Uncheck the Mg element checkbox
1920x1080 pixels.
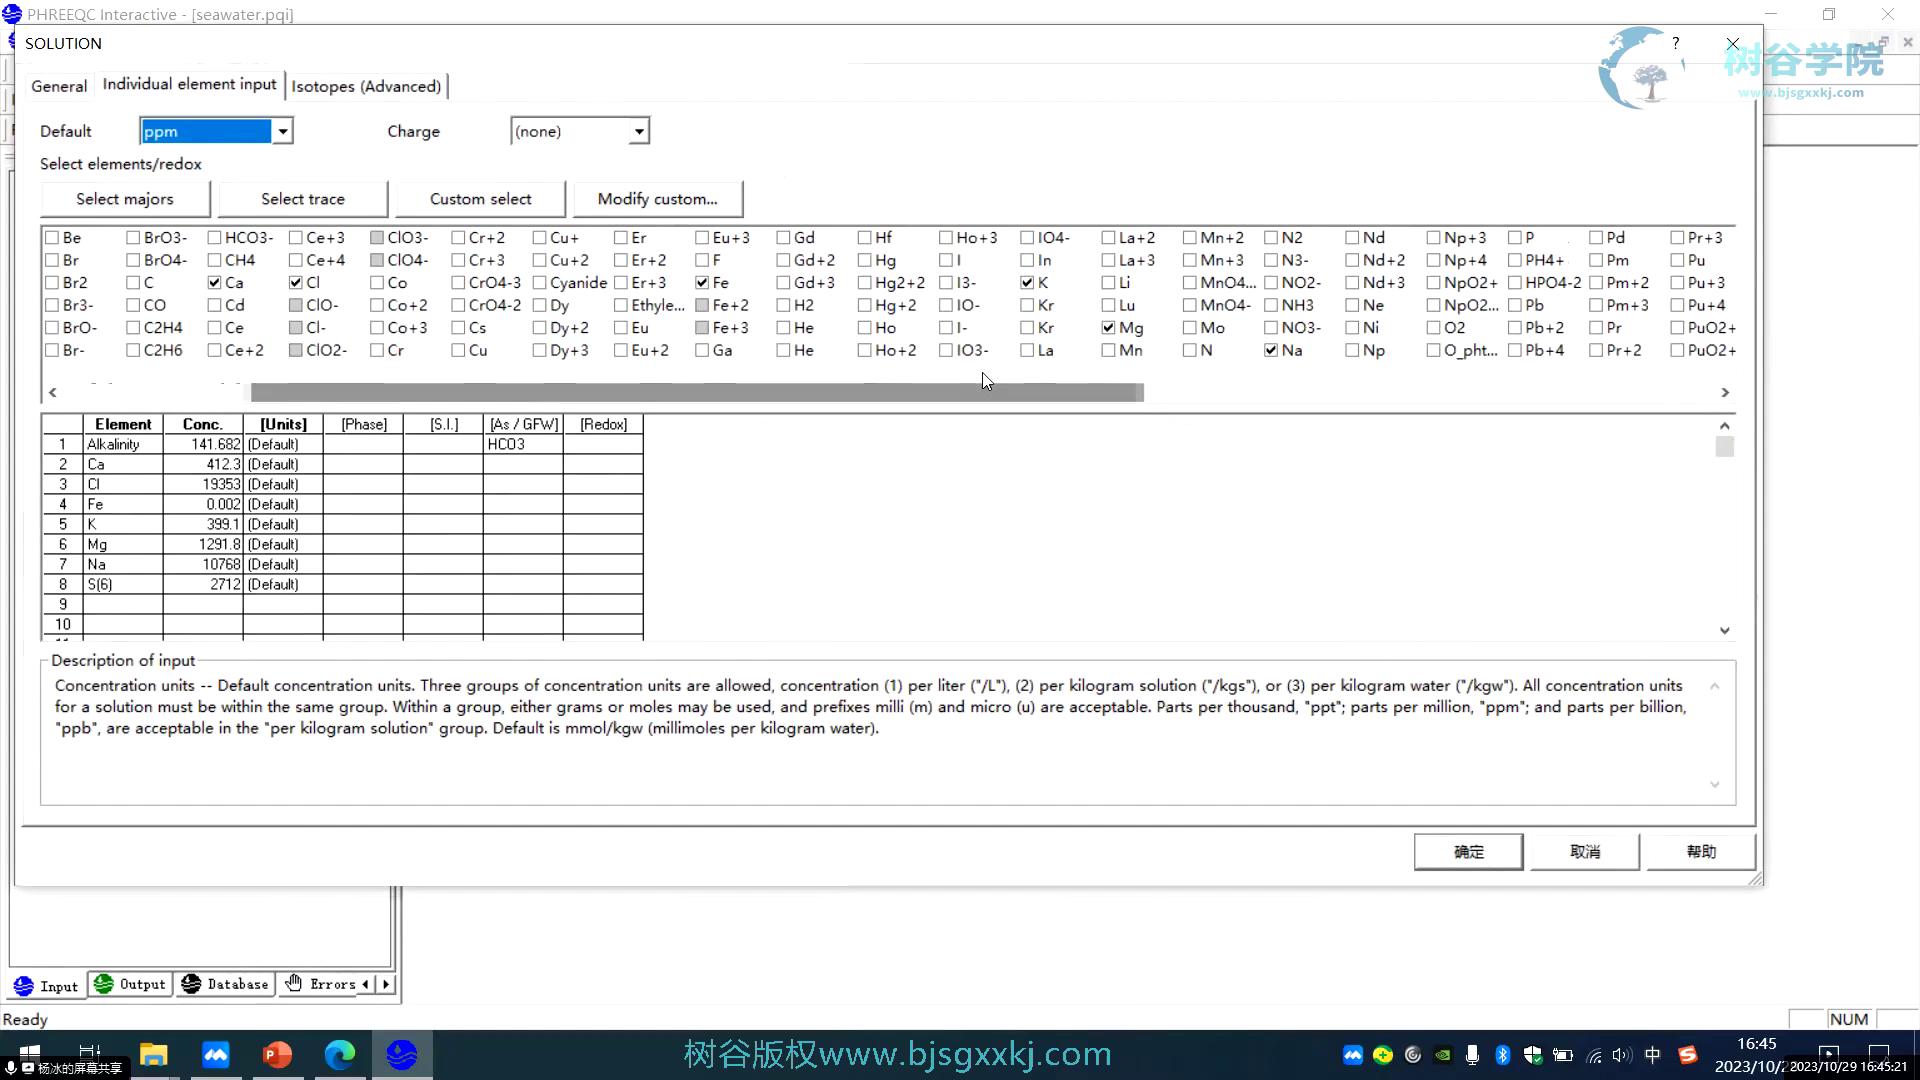(x=1108, y=328)
